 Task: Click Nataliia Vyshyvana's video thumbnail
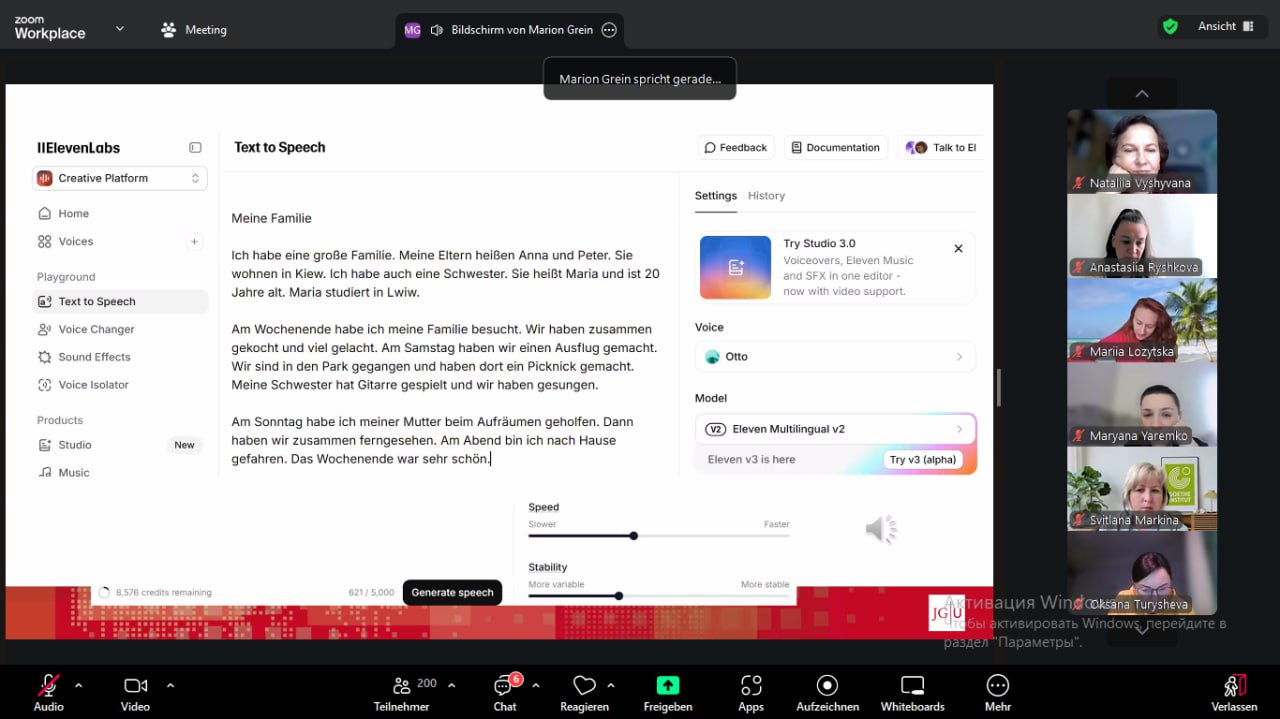[x=1141, y=150]
